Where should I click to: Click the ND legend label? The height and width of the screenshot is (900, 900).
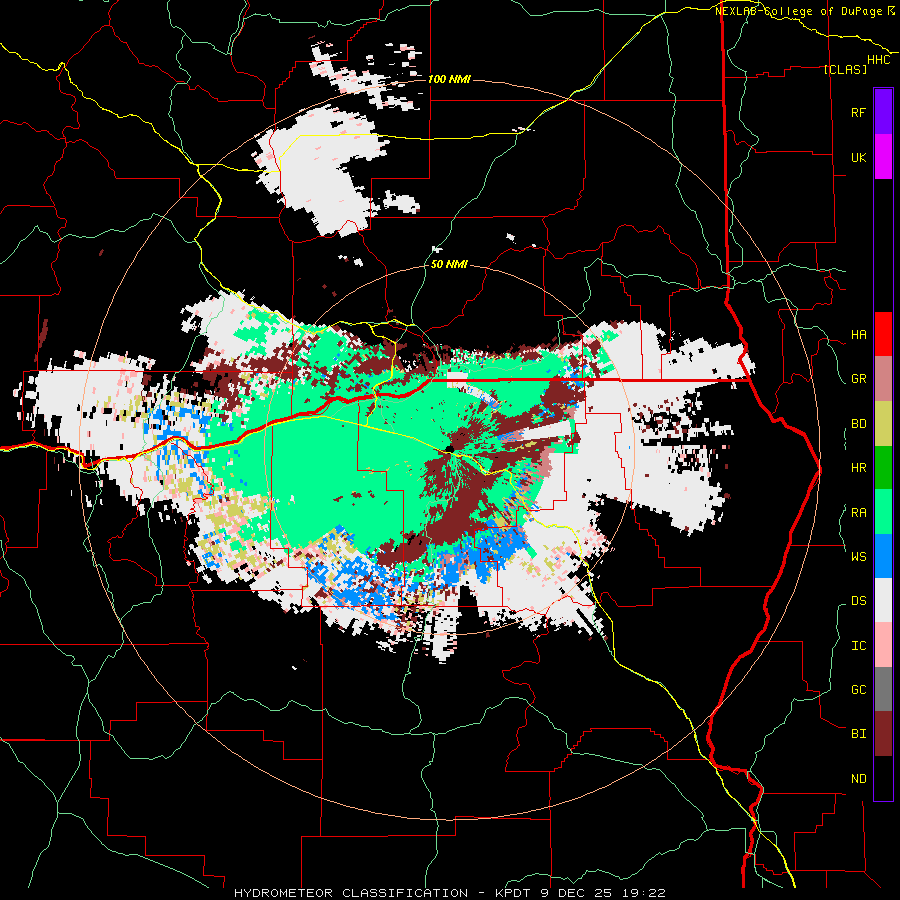[858, 779]
